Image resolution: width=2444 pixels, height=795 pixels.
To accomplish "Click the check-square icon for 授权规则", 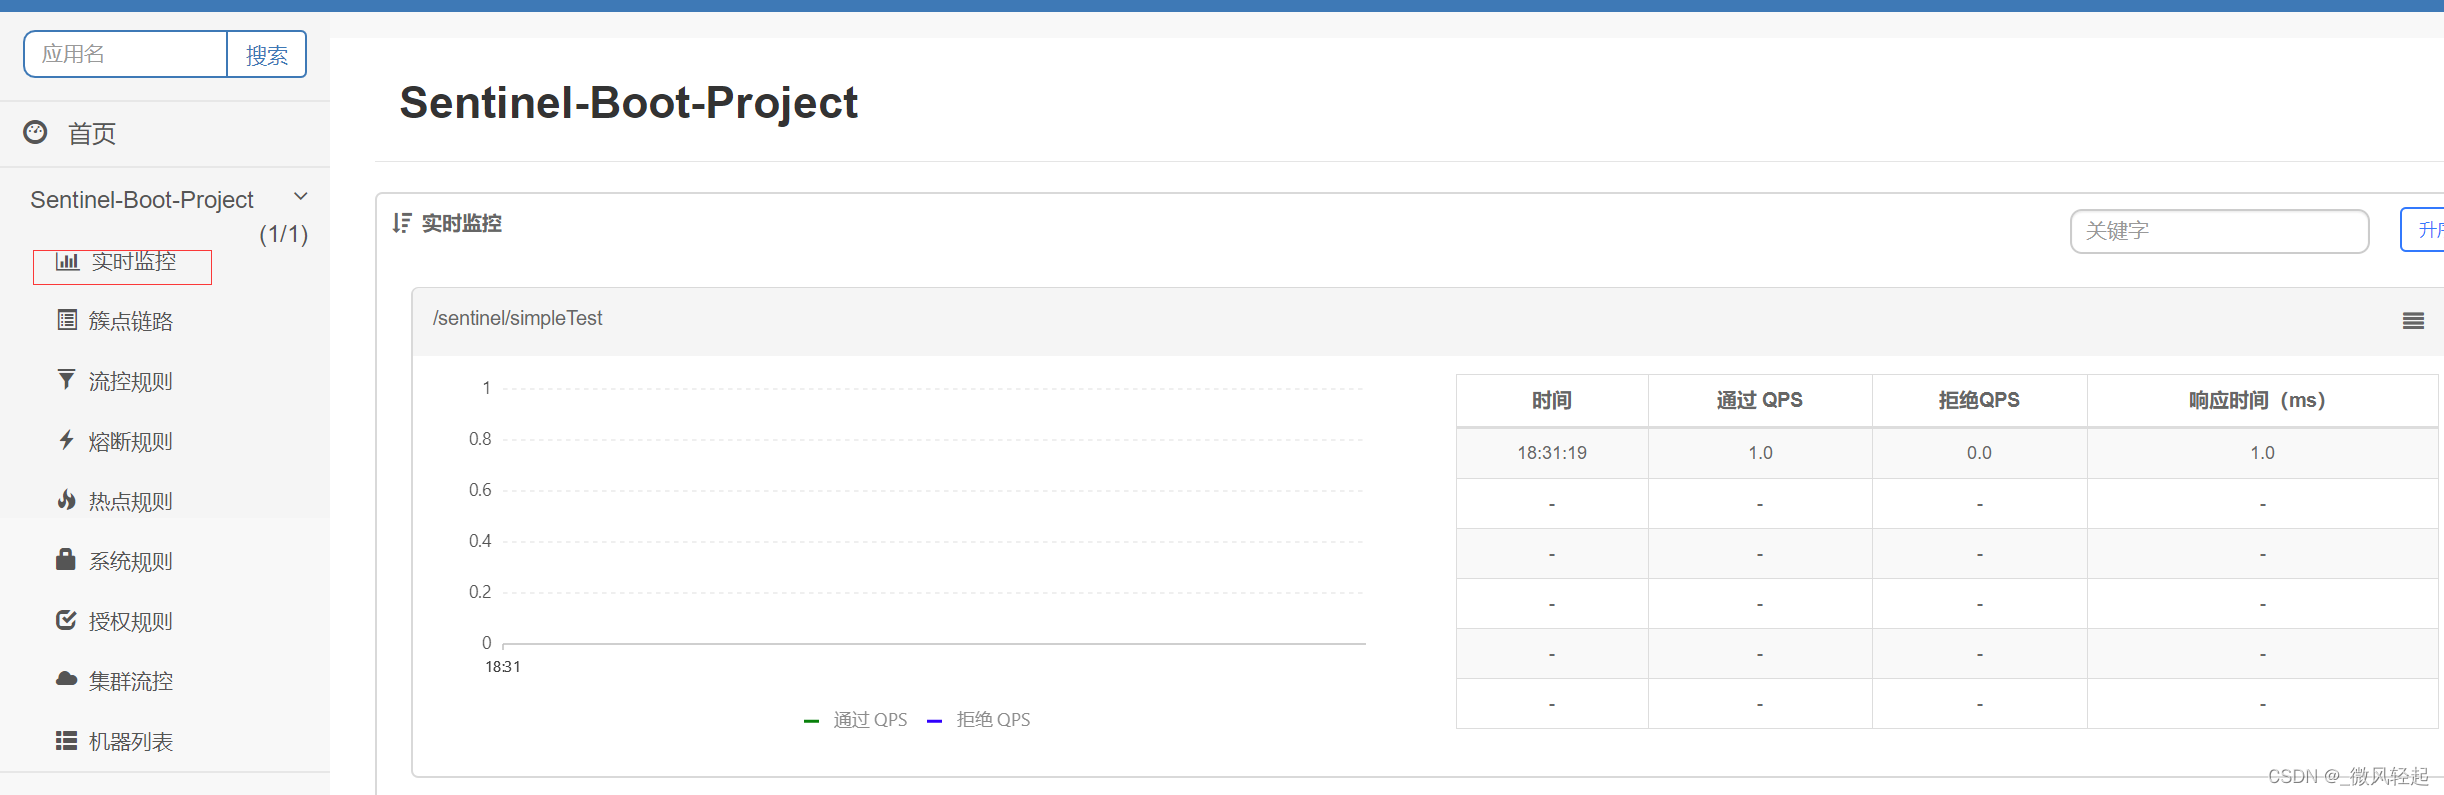I will (x=66, y=620).
